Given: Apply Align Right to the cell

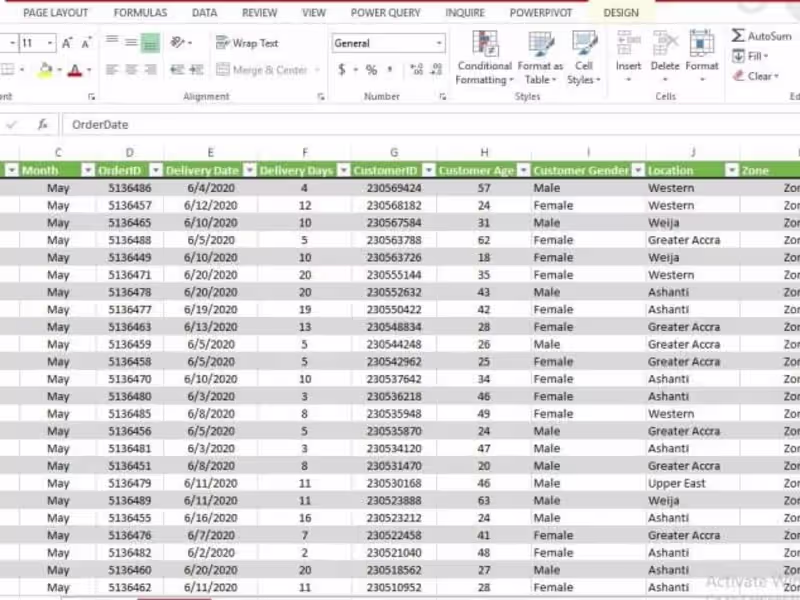Looking at the screenshot, I should point(151,69).
